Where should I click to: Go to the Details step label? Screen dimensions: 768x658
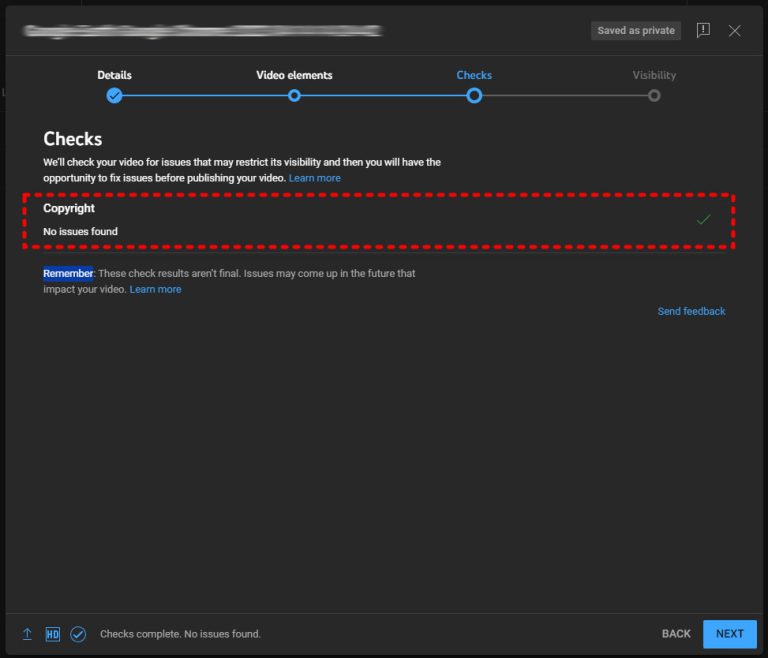tap(114, 75)
